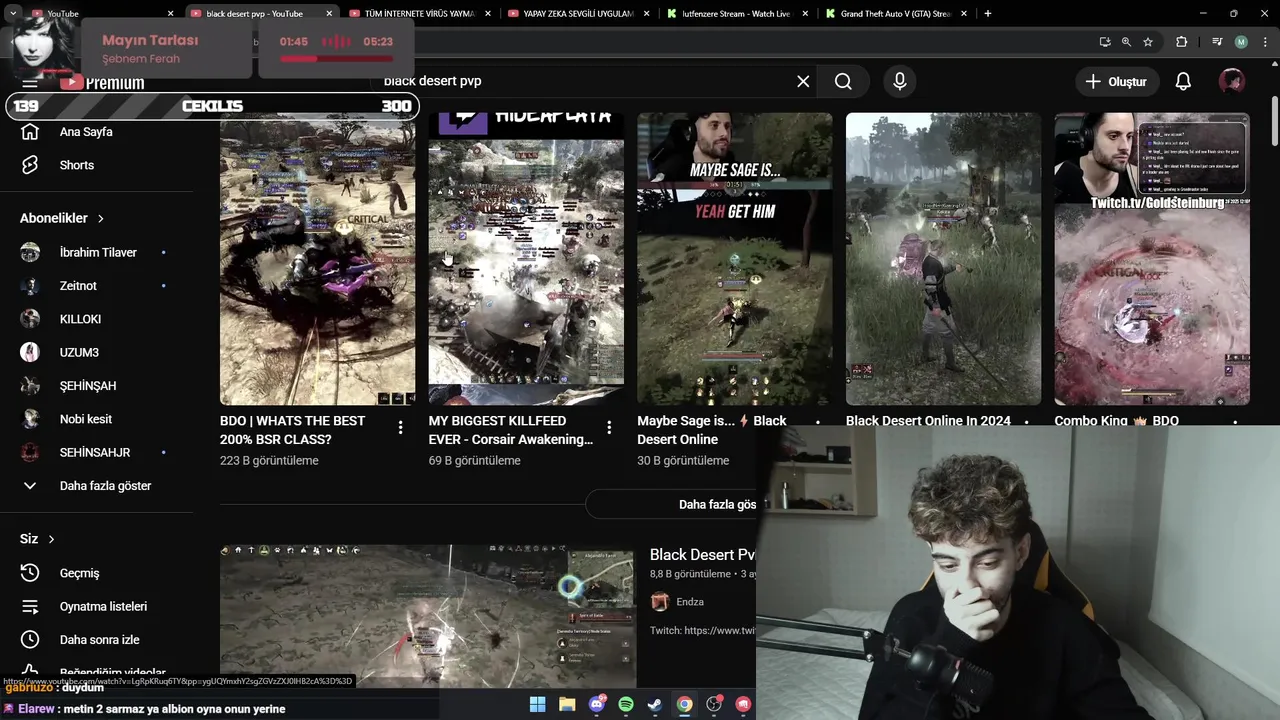Open BDO WHATS THE BEST 200% BSR thumbnail

click(317, 259)
